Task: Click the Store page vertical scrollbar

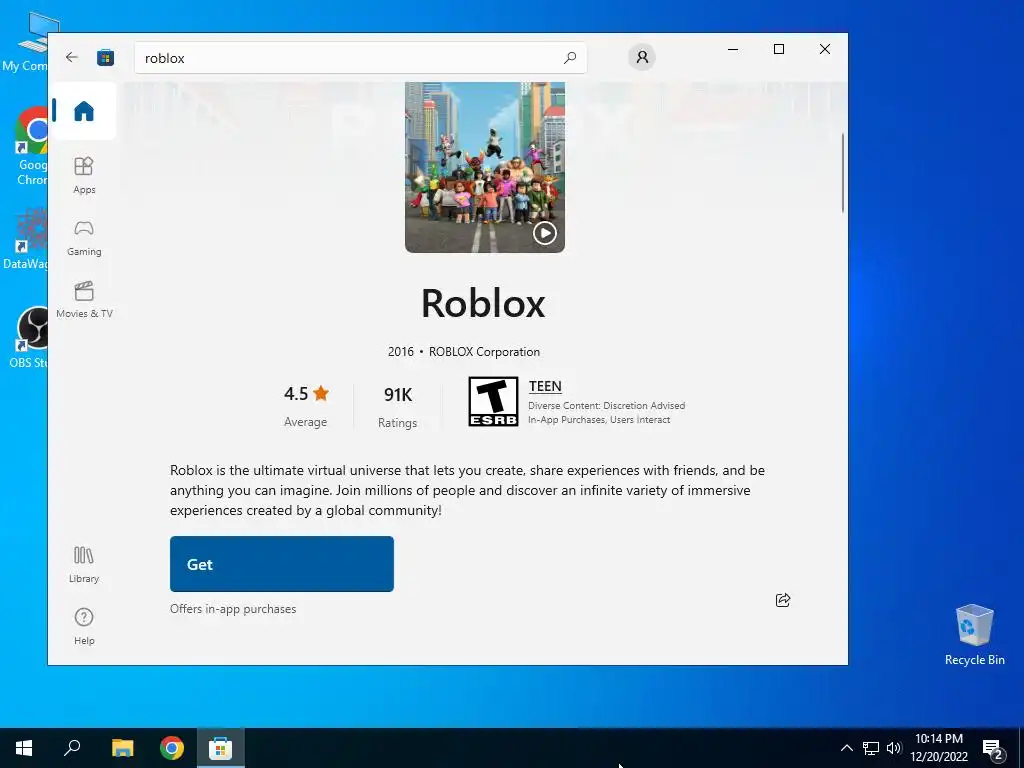Action: click(842, 173)
